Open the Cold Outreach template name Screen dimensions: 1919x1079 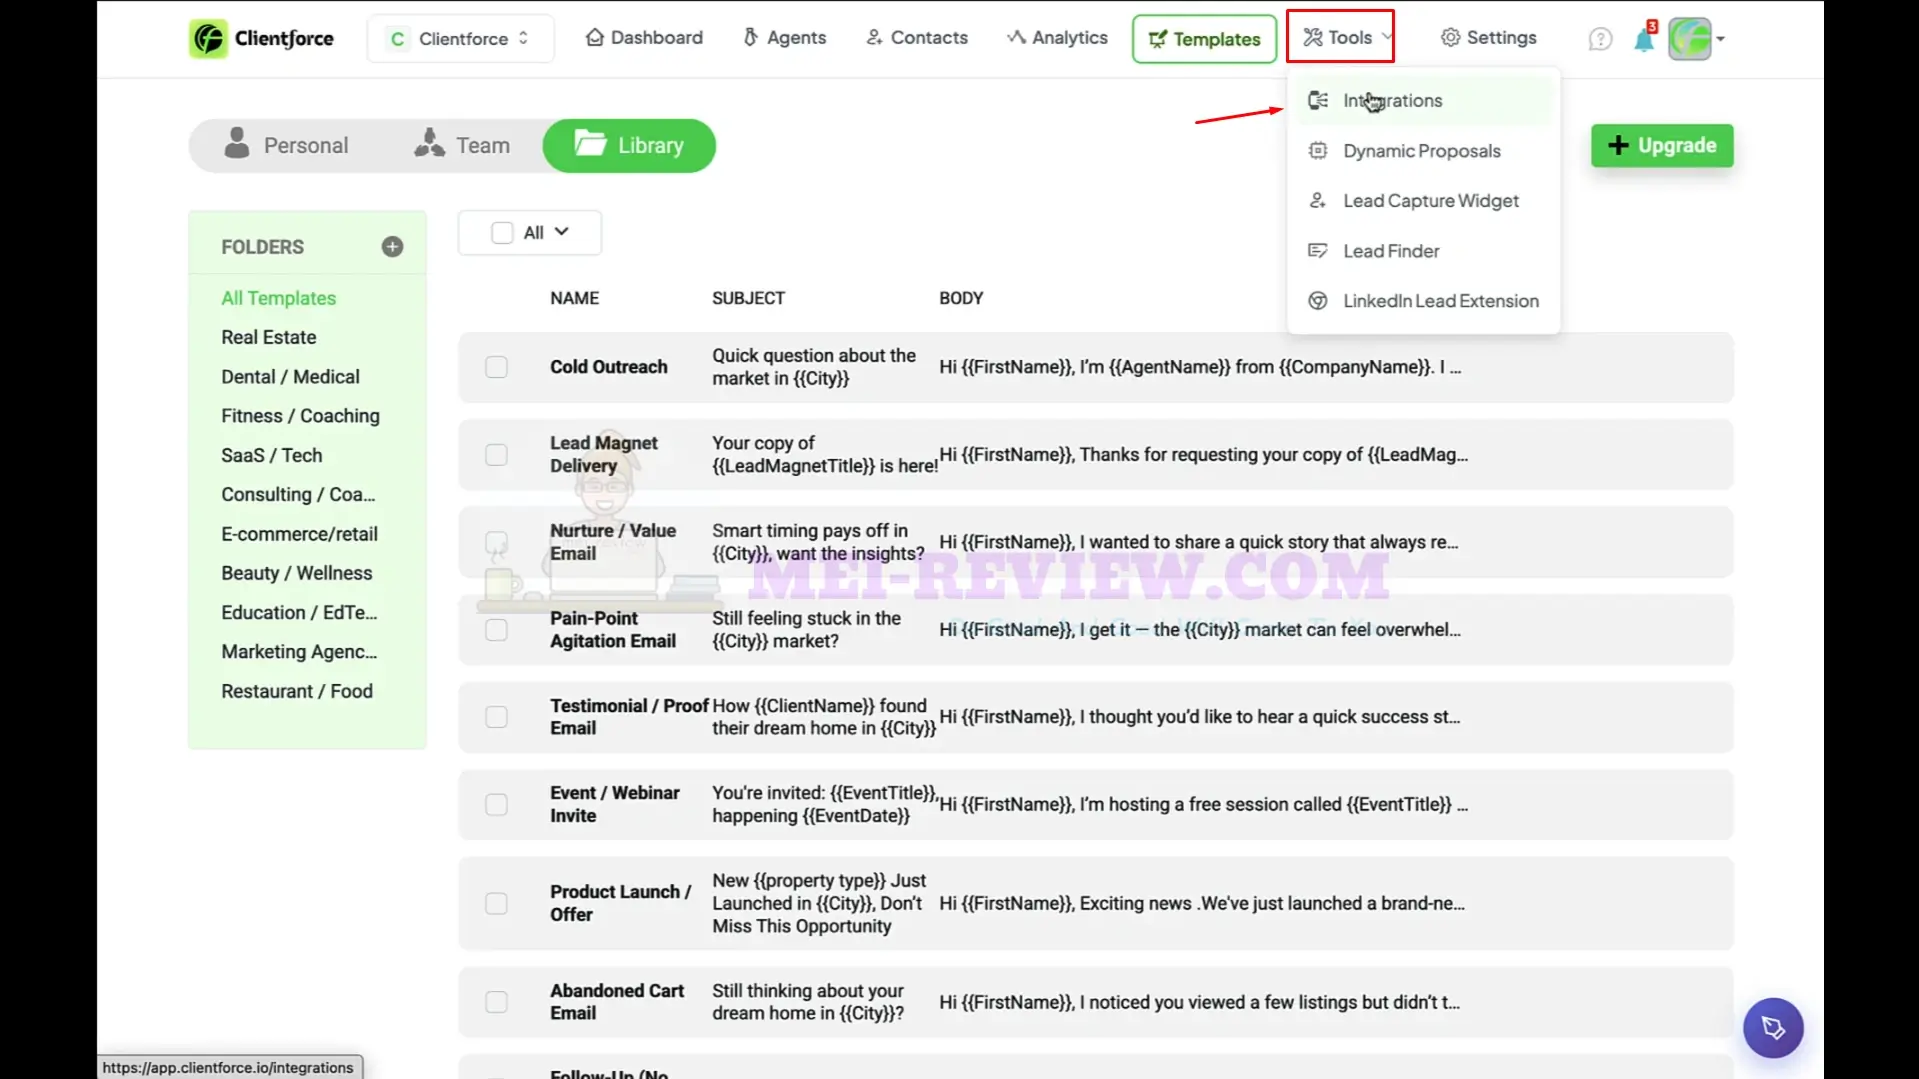[x=608, y=367]
